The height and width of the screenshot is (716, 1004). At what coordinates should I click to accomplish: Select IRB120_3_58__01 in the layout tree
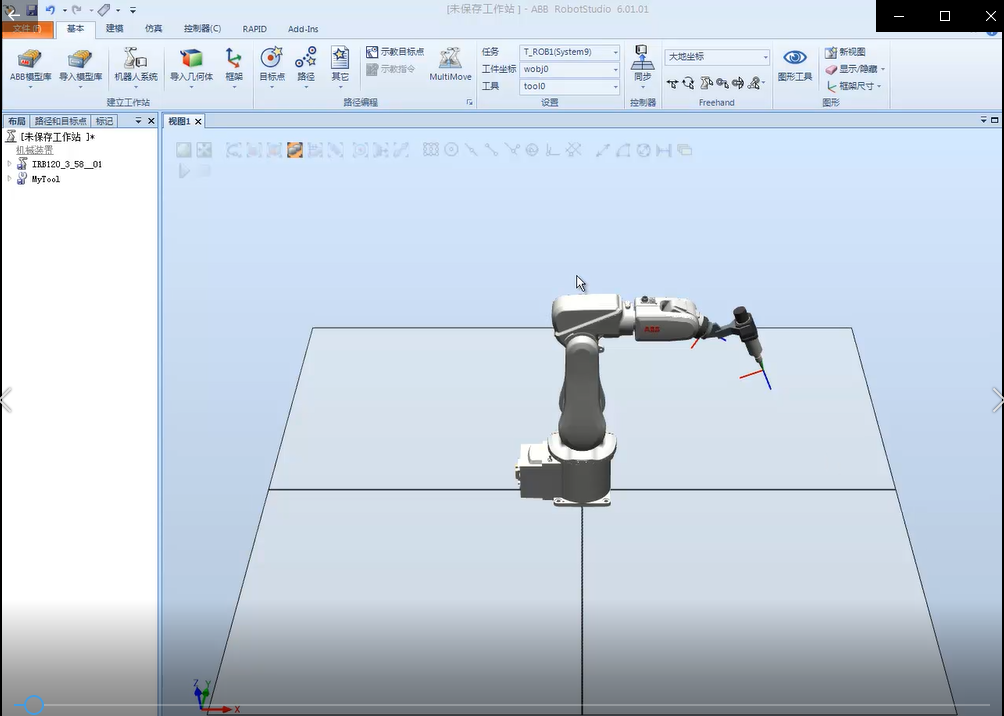point(67,164)
